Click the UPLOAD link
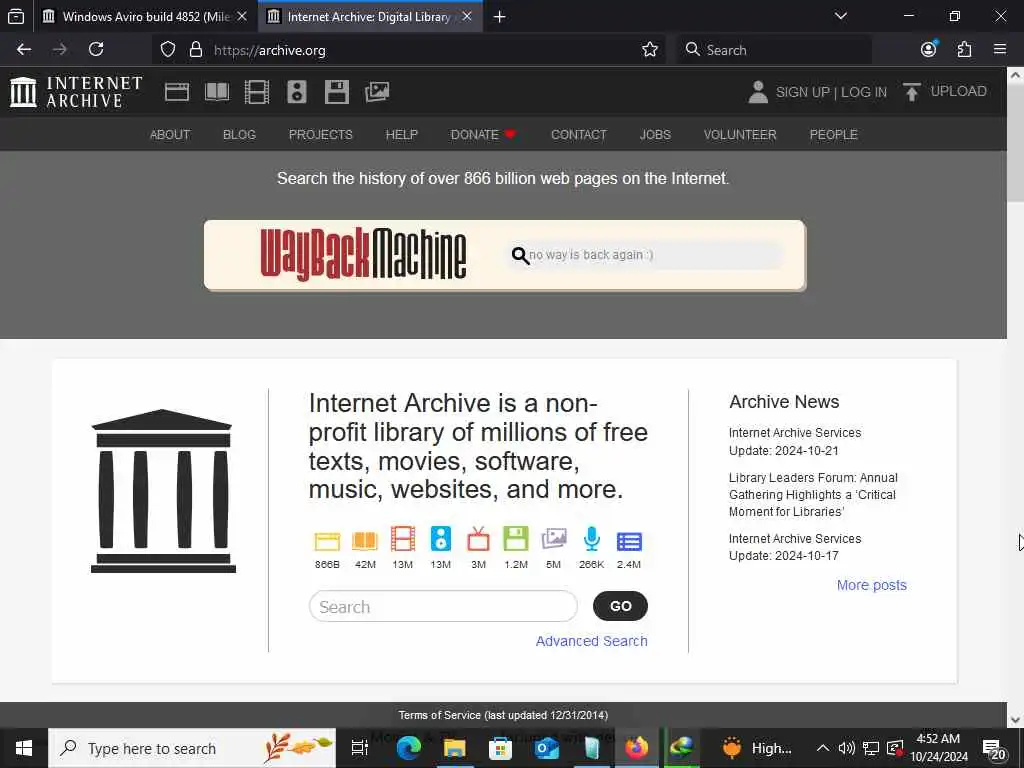This screenshot has width=1024, height=768. point(958,91)
